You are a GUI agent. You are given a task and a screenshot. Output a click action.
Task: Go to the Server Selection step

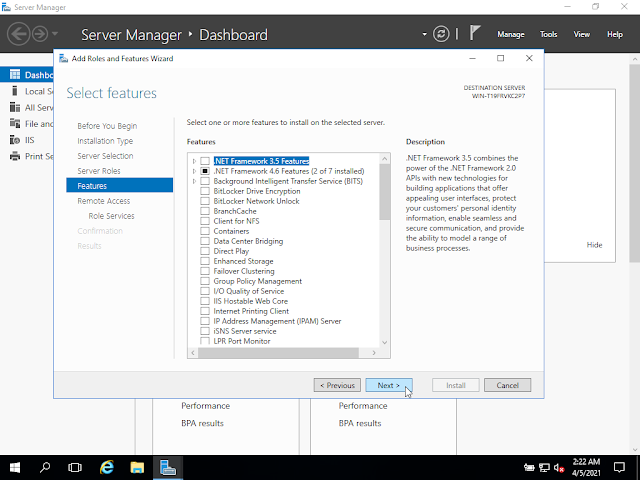point(105,156)
